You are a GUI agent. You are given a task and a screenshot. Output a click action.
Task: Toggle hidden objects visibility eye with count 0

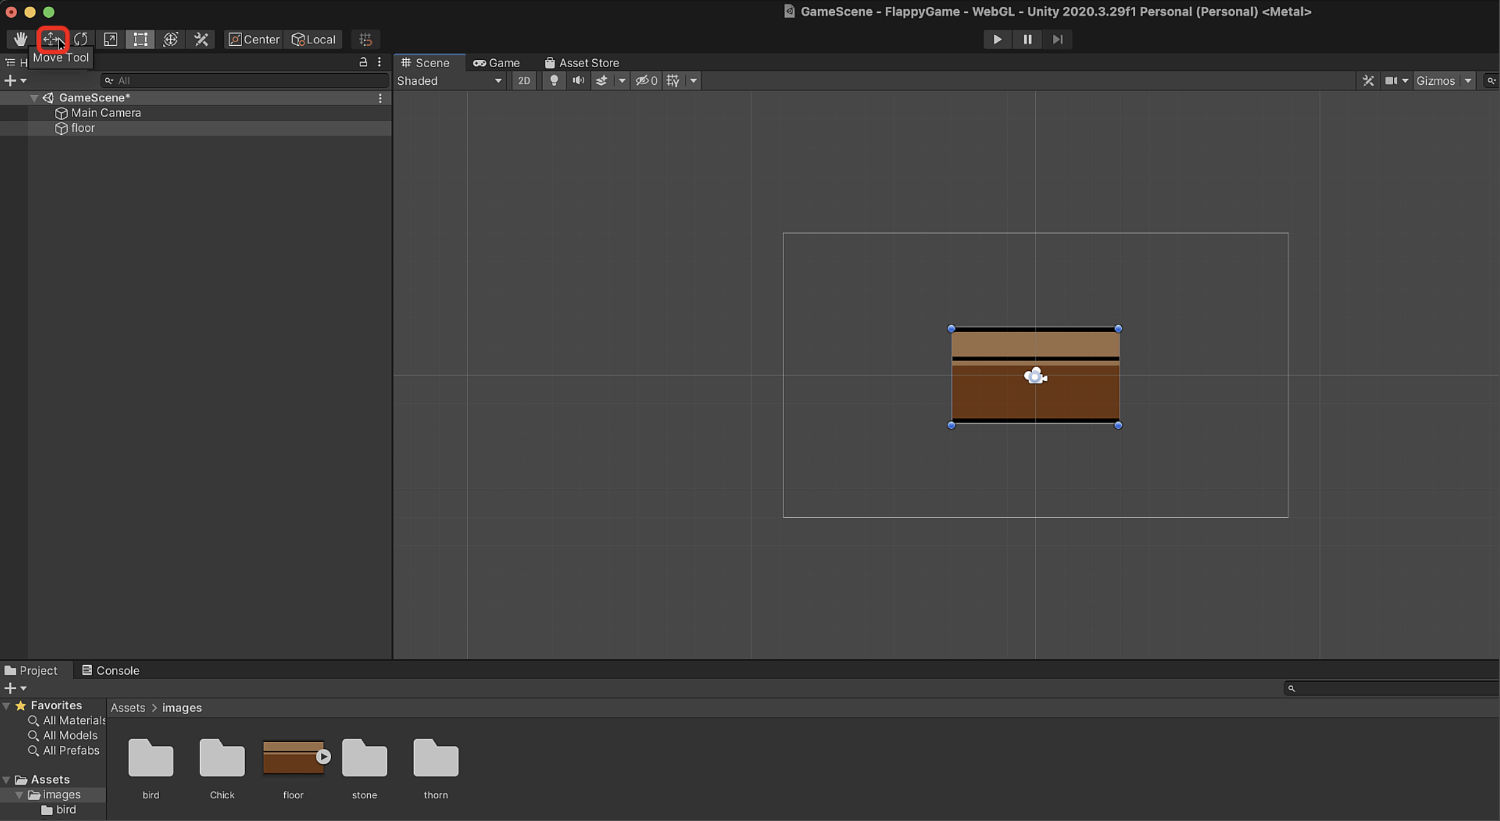(x=647, y=81)
